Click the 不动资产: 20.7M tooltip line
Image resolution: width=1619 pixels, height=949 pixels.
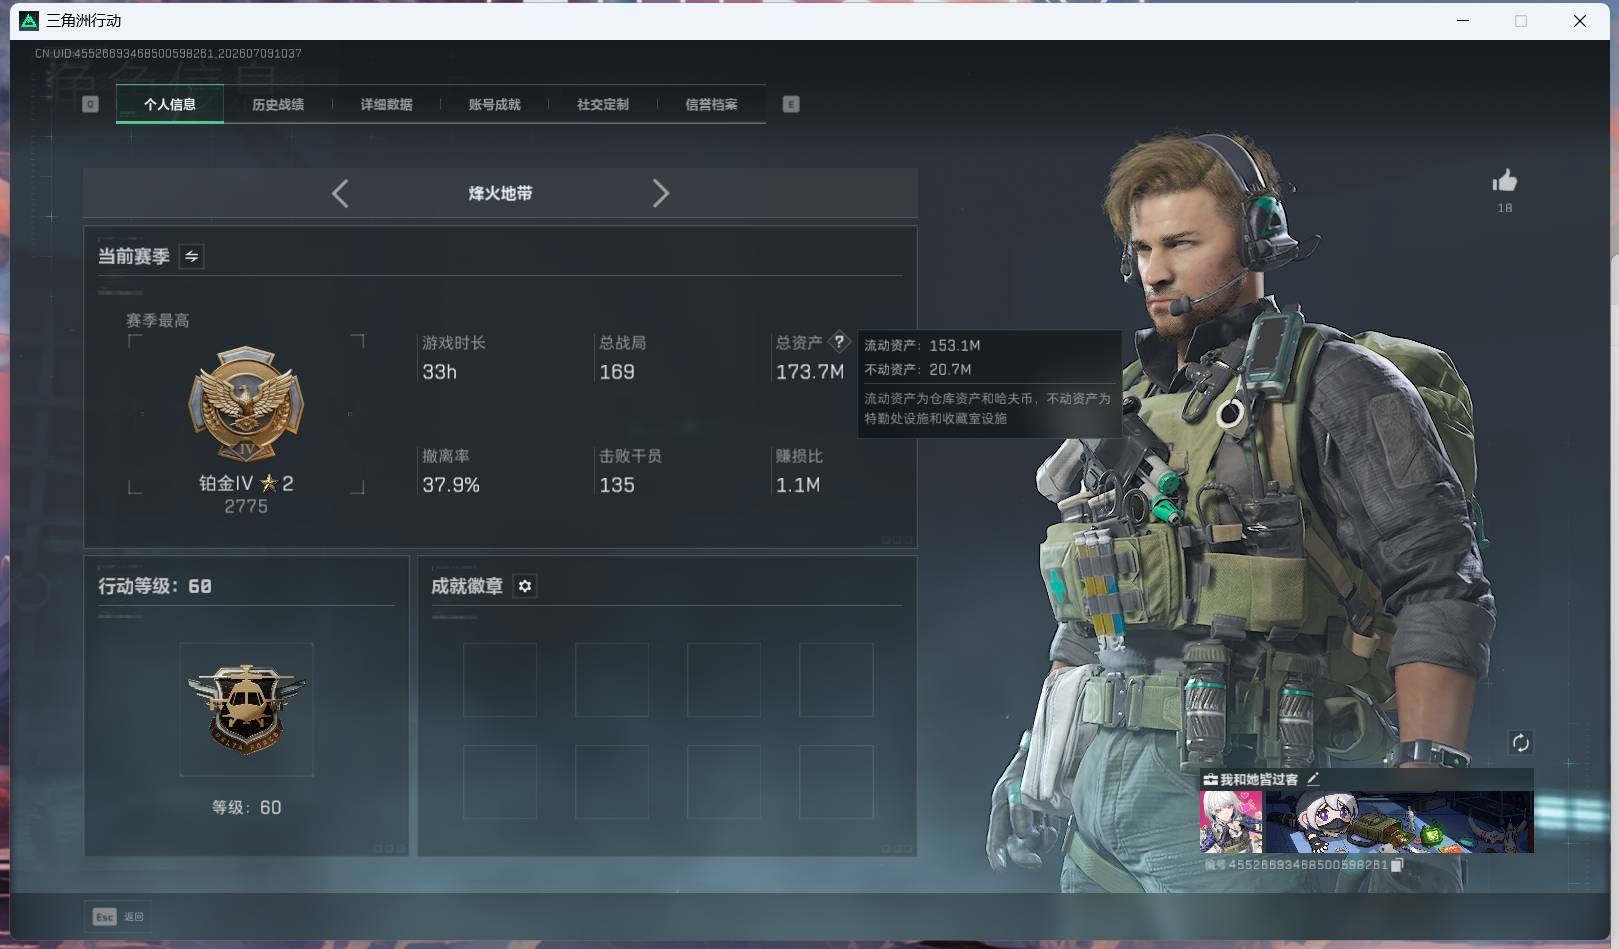pos(918,369)
